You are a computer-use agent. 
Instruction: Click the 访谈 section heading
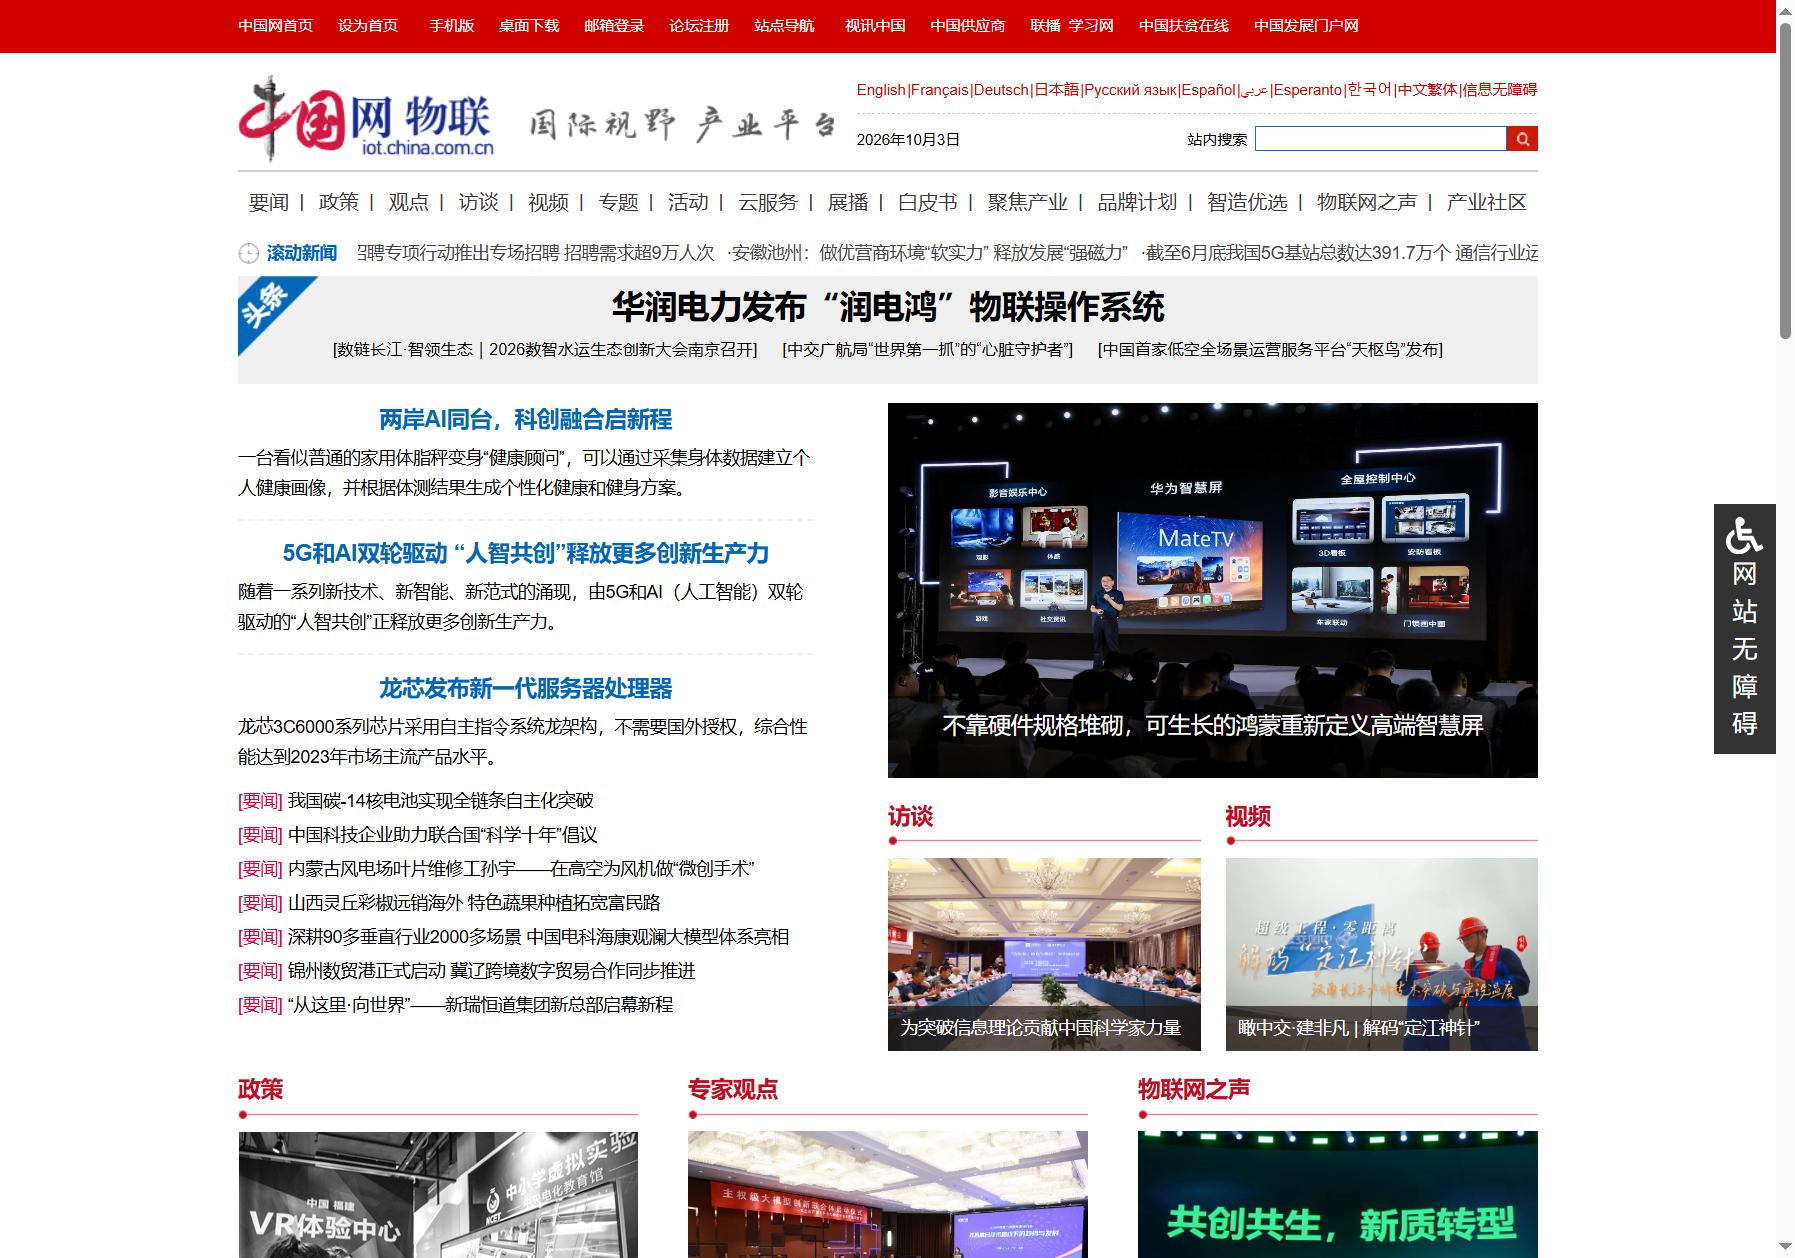coord(910,817)
